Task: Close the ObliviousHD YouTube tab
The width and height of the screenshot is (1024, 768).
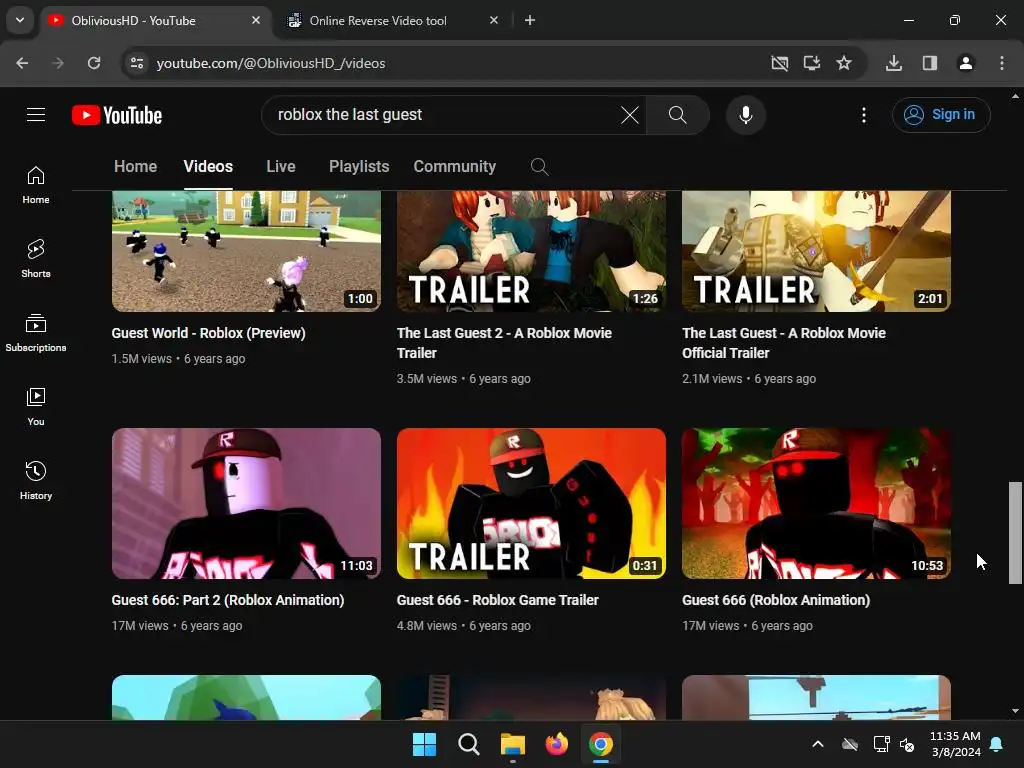Action: (x=256, y=20)
